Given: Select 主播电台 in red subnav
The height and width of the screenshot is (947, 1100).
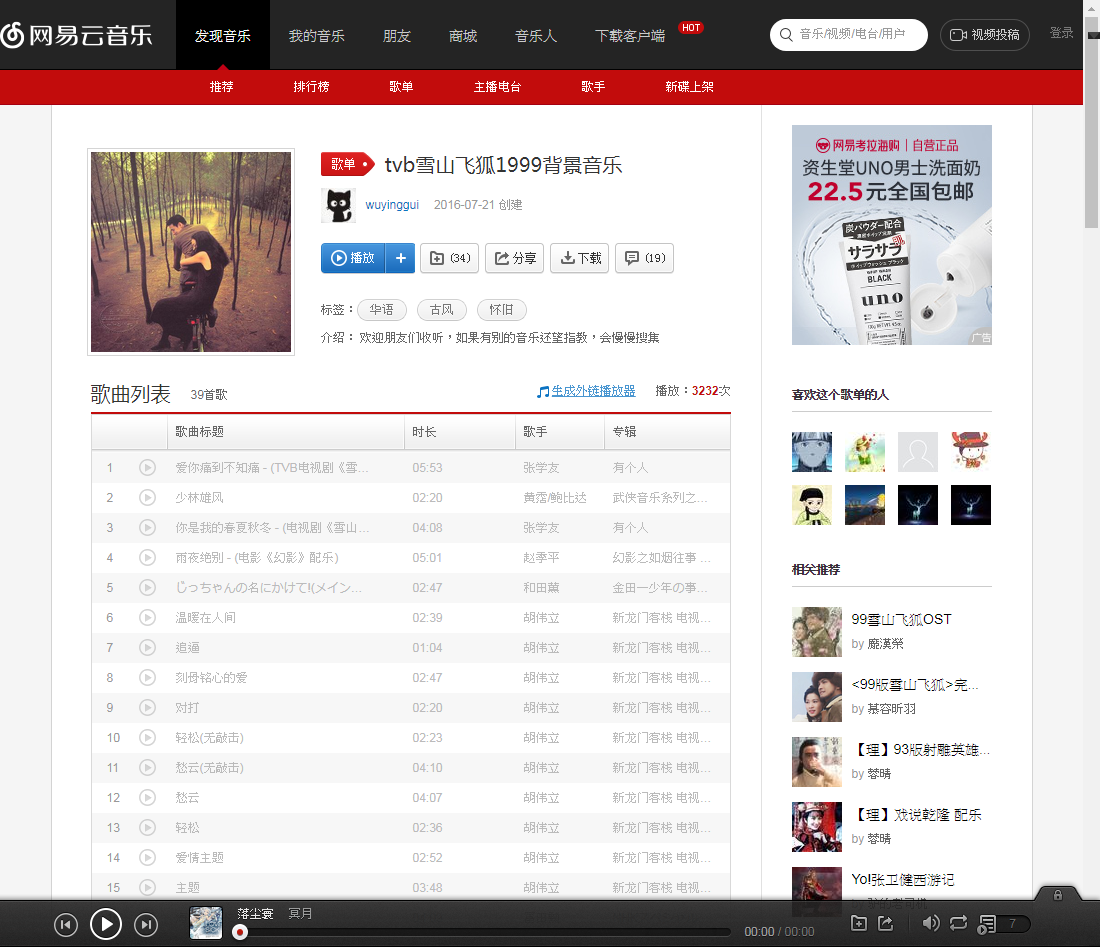Looking at the screenshot, I should 497,87.
